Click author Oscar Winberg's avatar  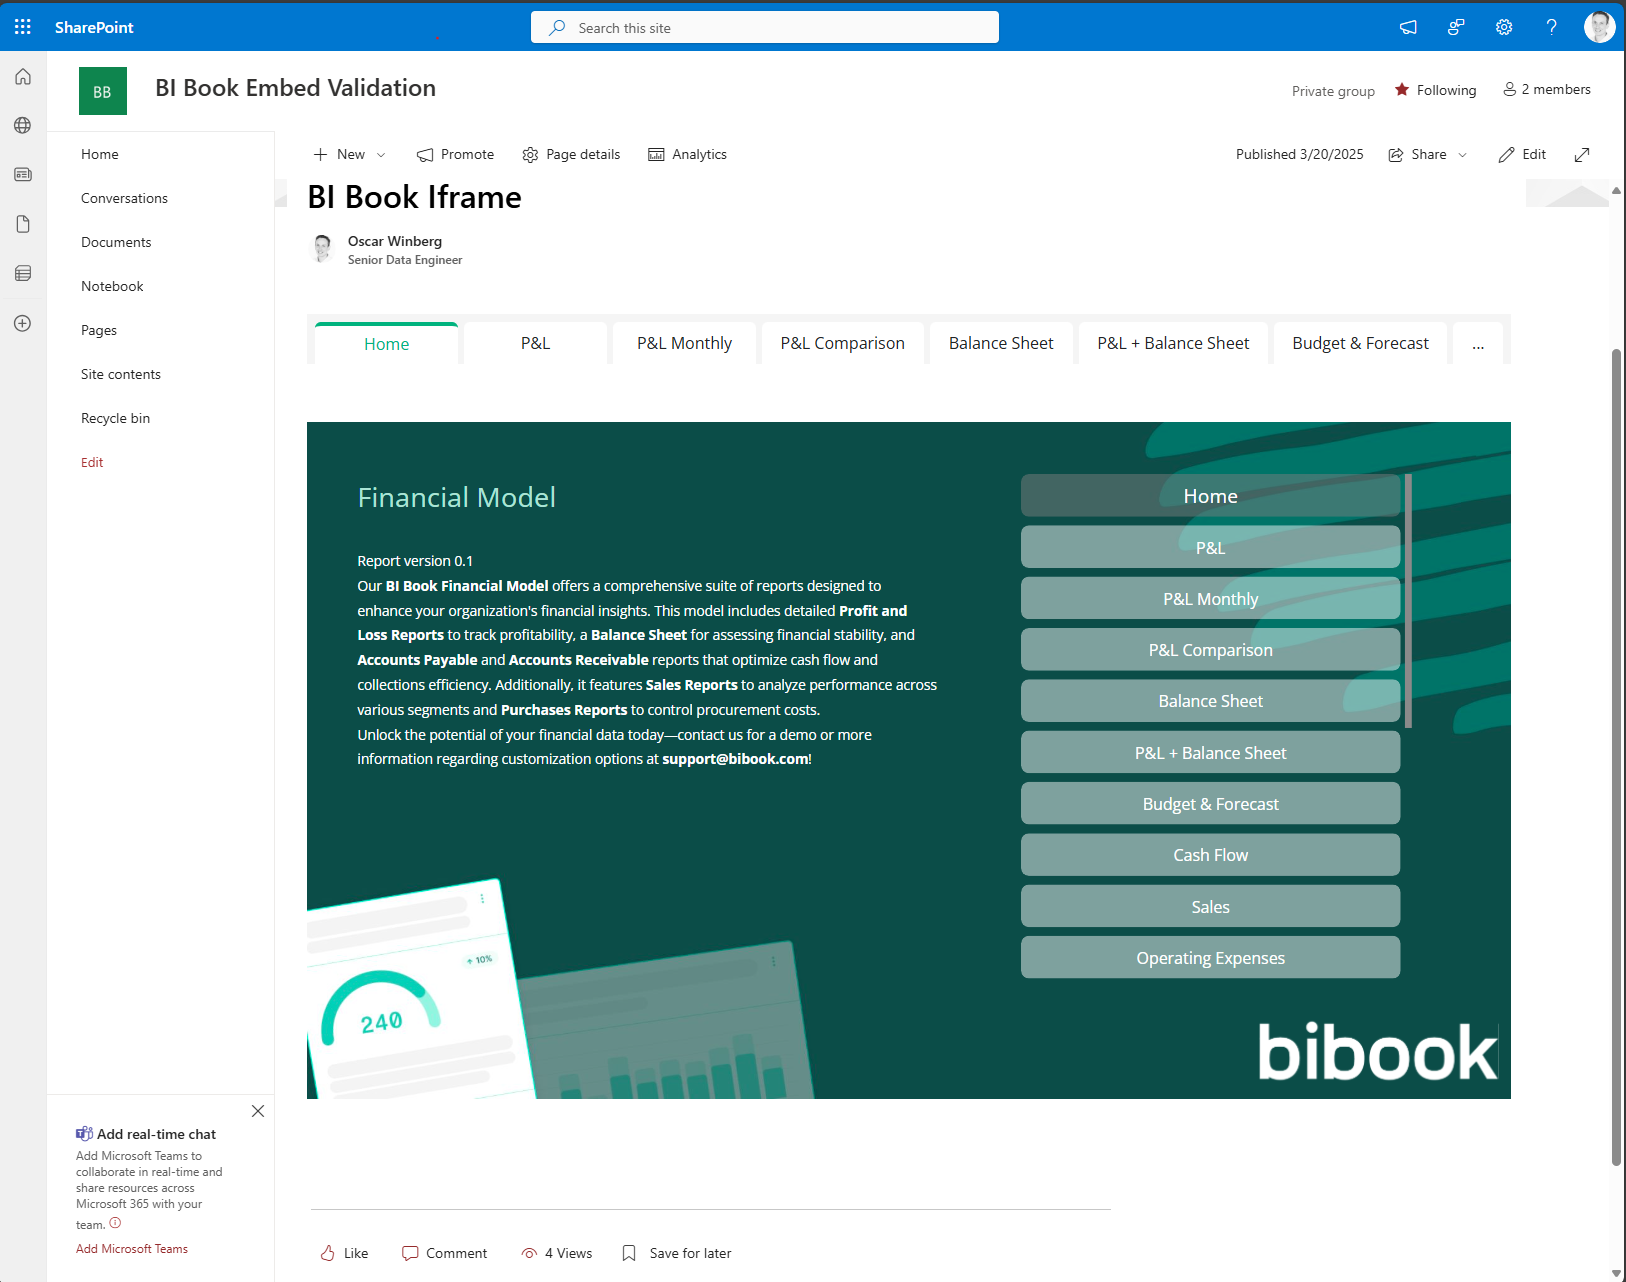322,248
